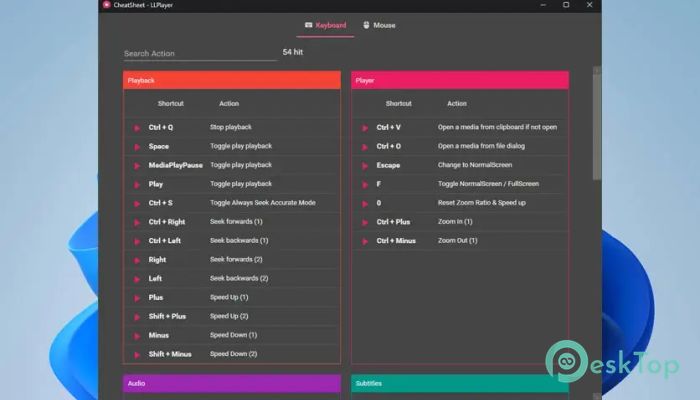Maximize the CheatSheet window
The image size is (700, 400).
(x=566, y=5)
